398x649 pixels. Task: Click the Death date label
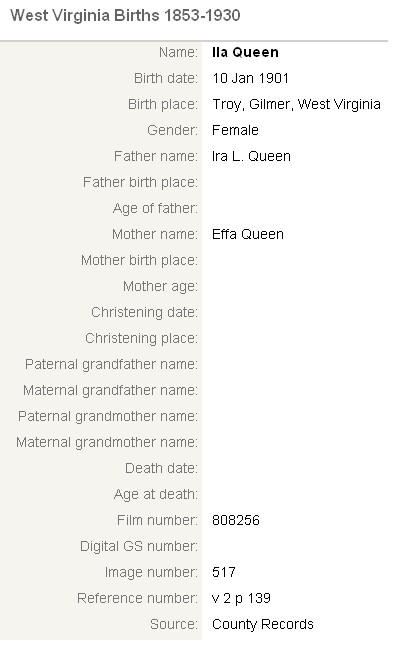[x=161, y=469]
